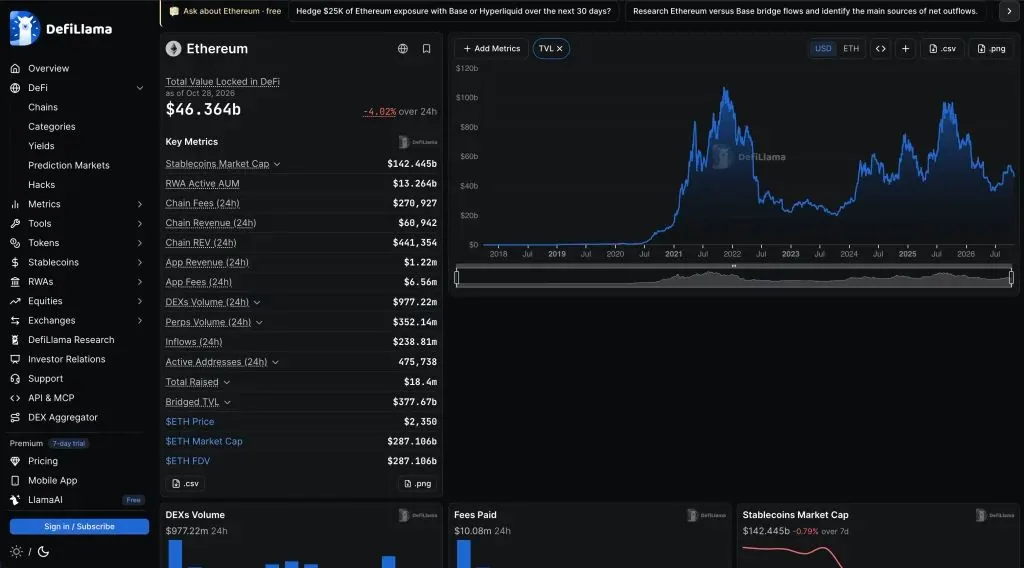Expand Active Addresses (24h) breakdown
This screenshot has height=568, width=1024.
pos(275,362)
